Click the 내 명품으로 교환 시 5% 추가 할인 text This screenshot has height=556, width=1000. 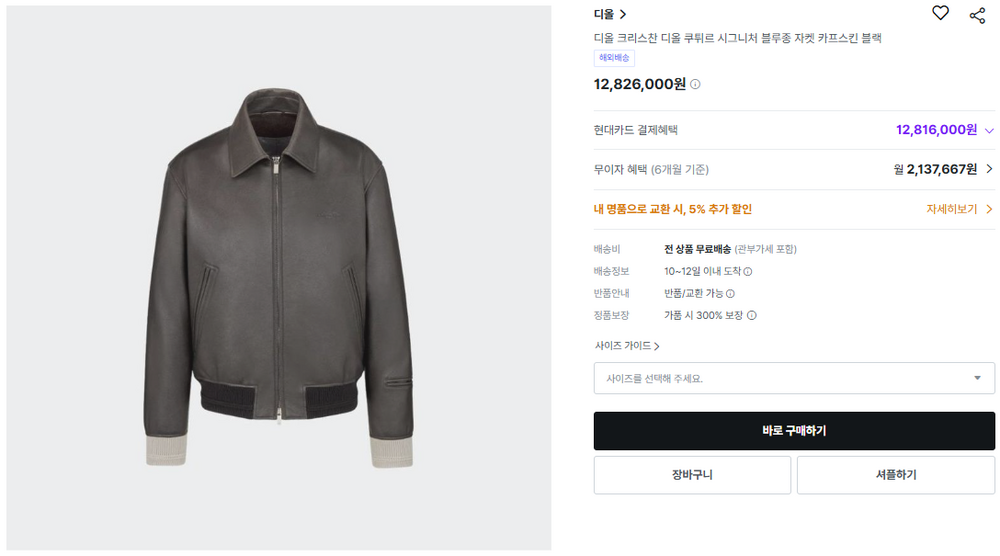tap(673, 209)
